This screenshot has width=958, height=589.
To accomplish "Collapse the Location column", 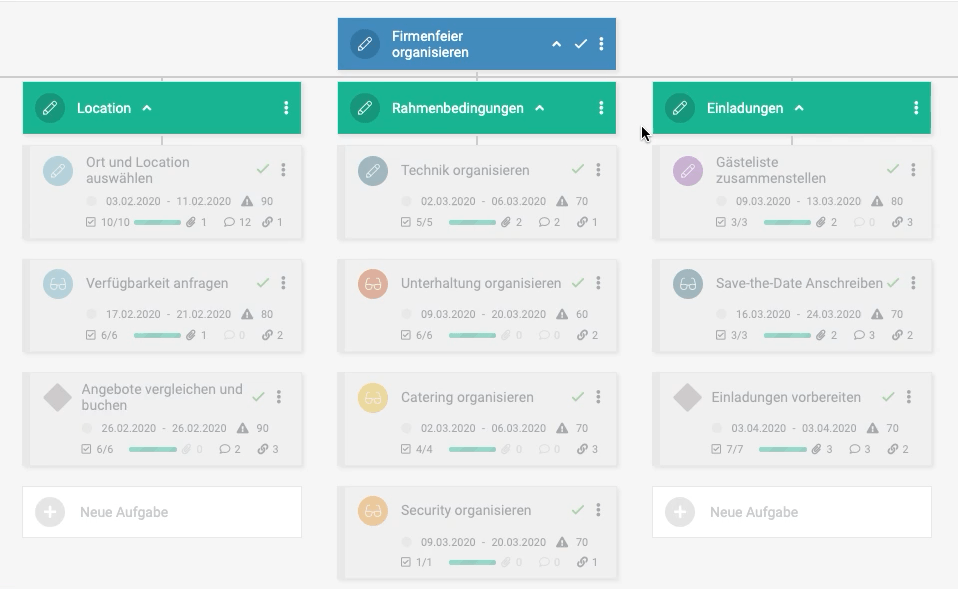I will 147,108.
